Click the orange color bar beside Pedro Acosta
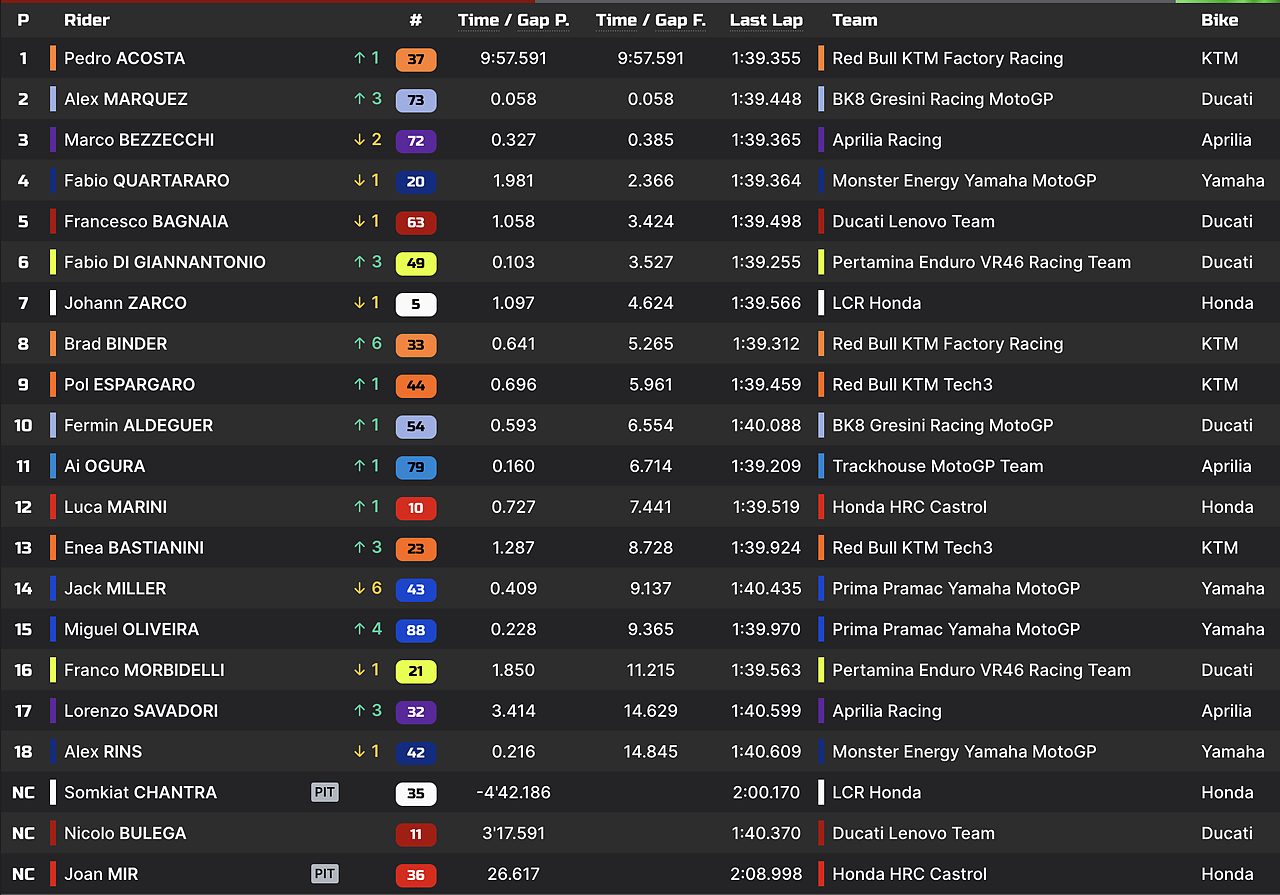The image size is (1280, 895). coord(53,59)
